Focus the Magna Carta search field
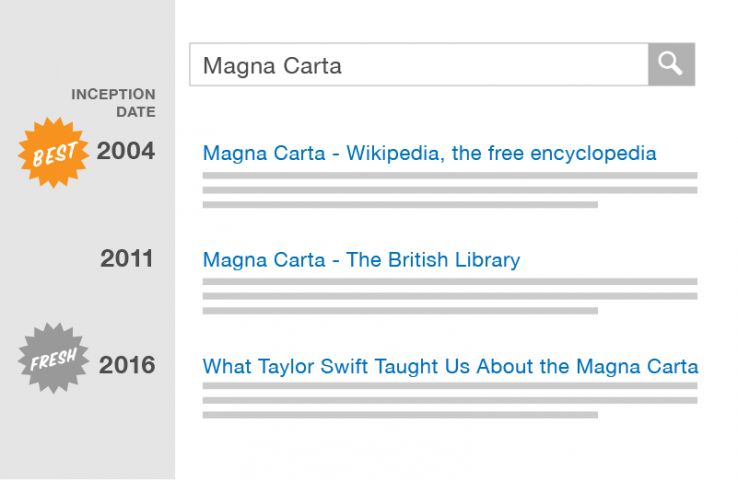 (x=418, y=65)
